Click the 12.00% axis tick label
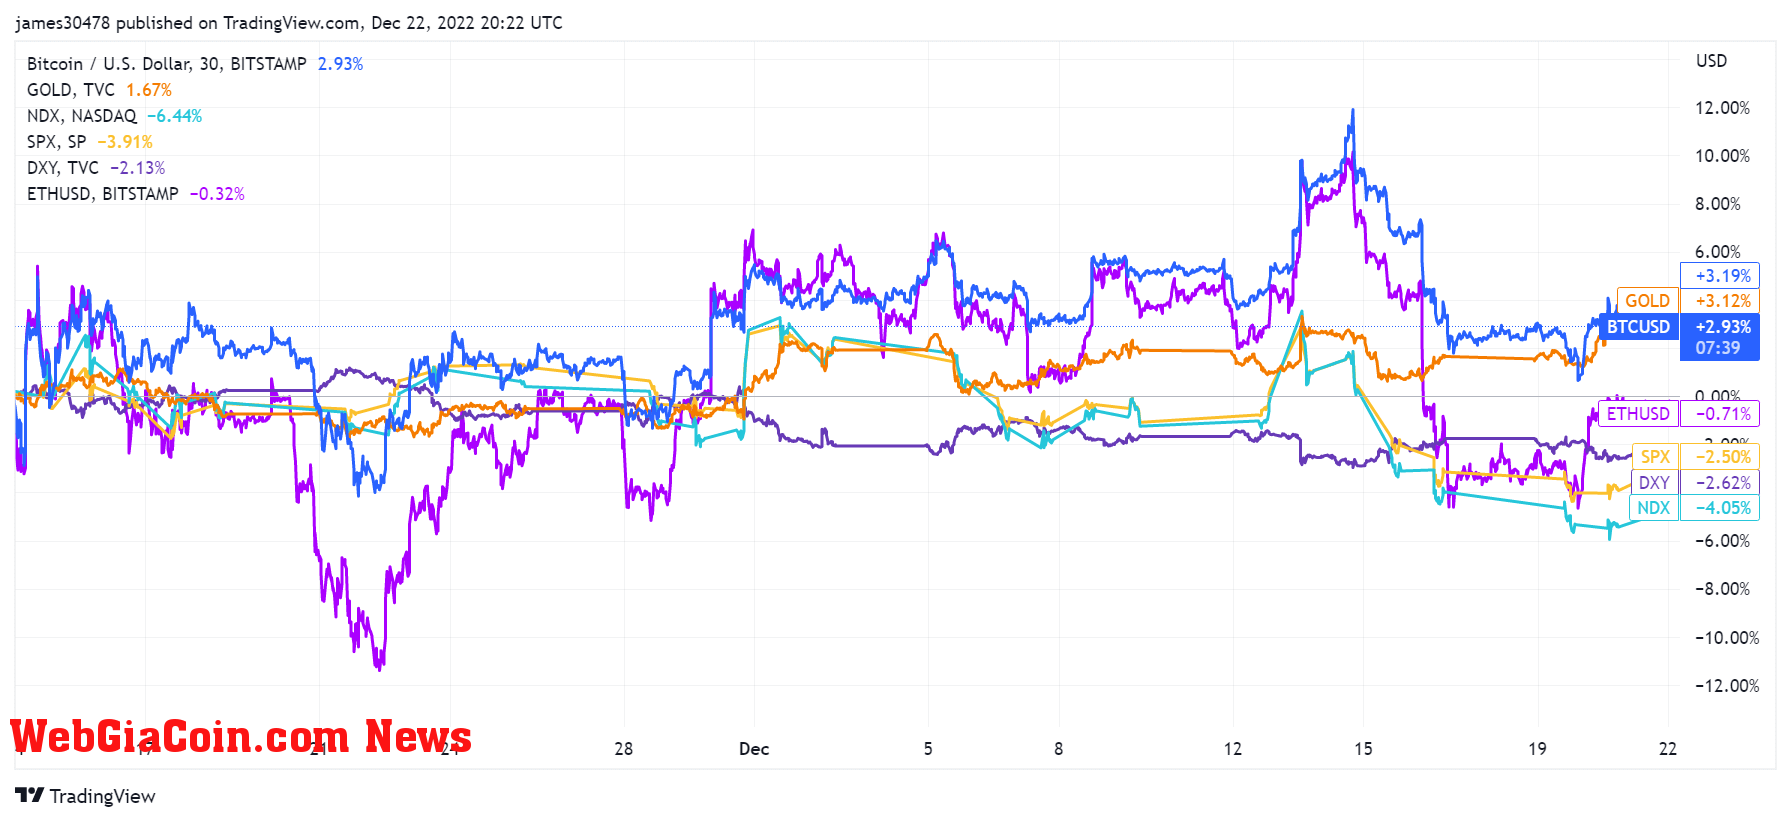Screen dimensions: 1791x822 click(1722, 108)
